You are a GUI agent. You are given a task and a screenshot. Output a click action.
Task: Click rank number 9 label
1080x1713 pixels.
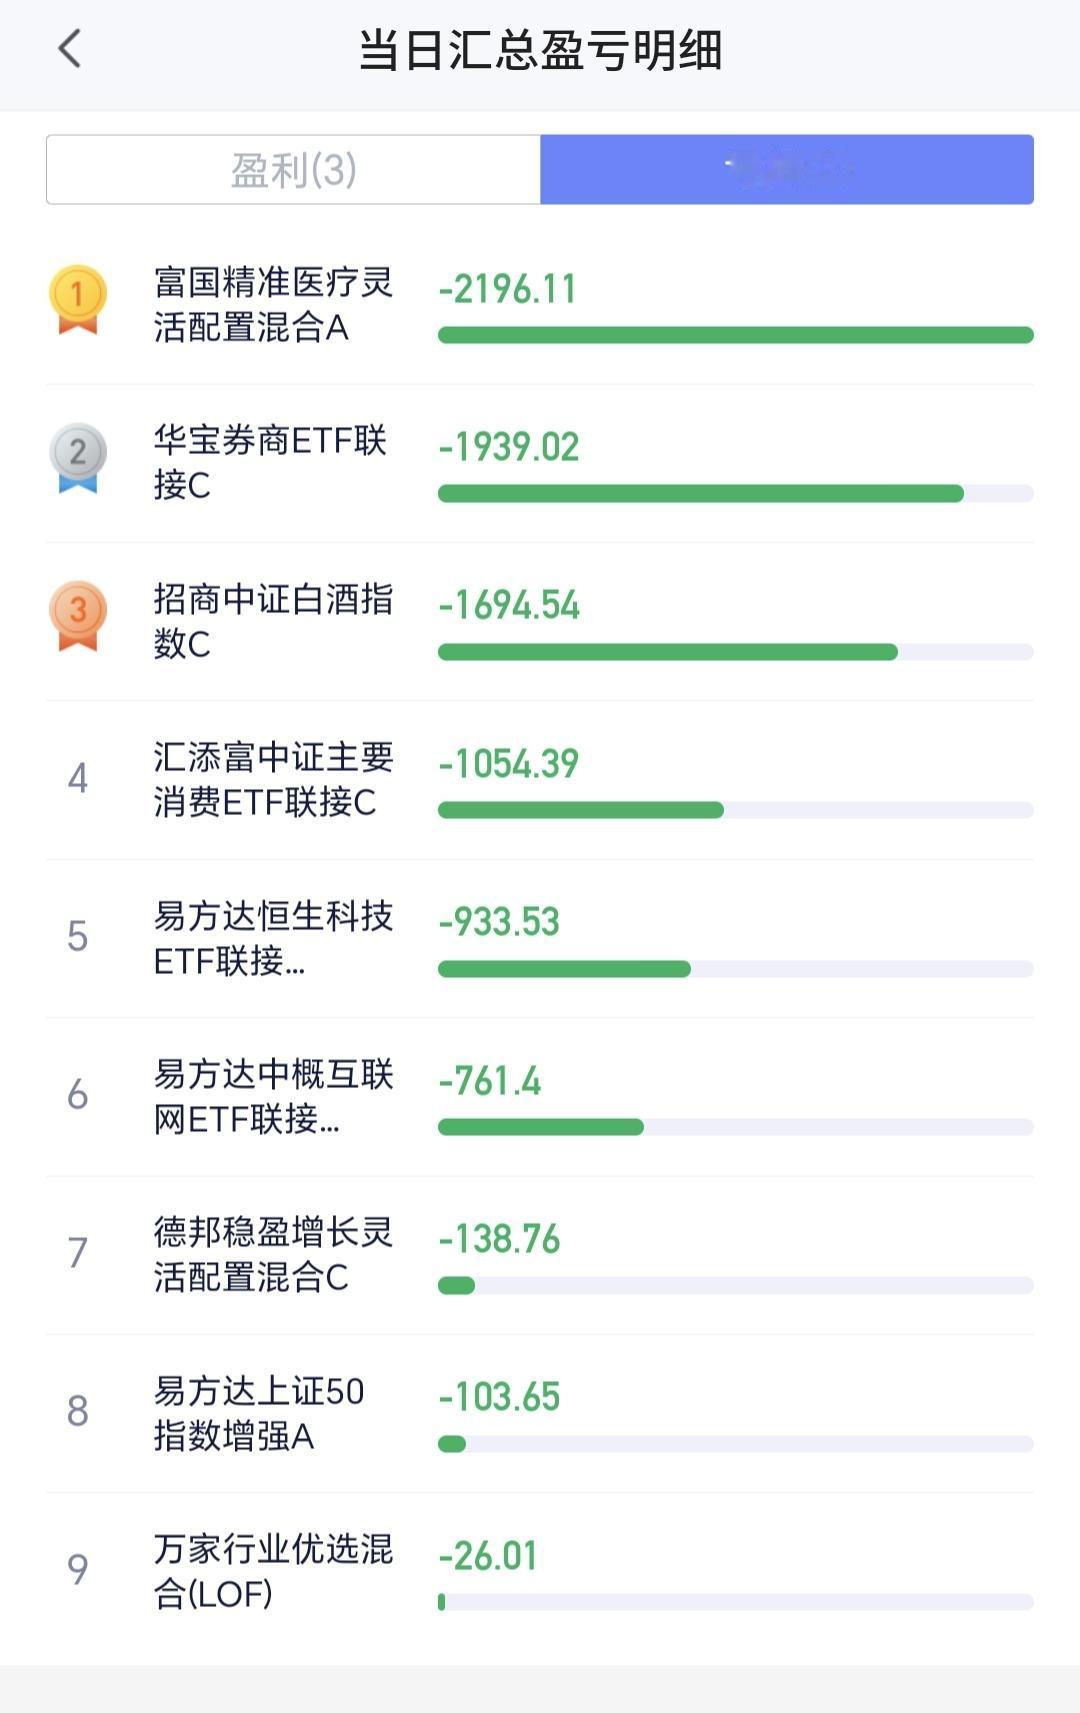coord(77,1569)
